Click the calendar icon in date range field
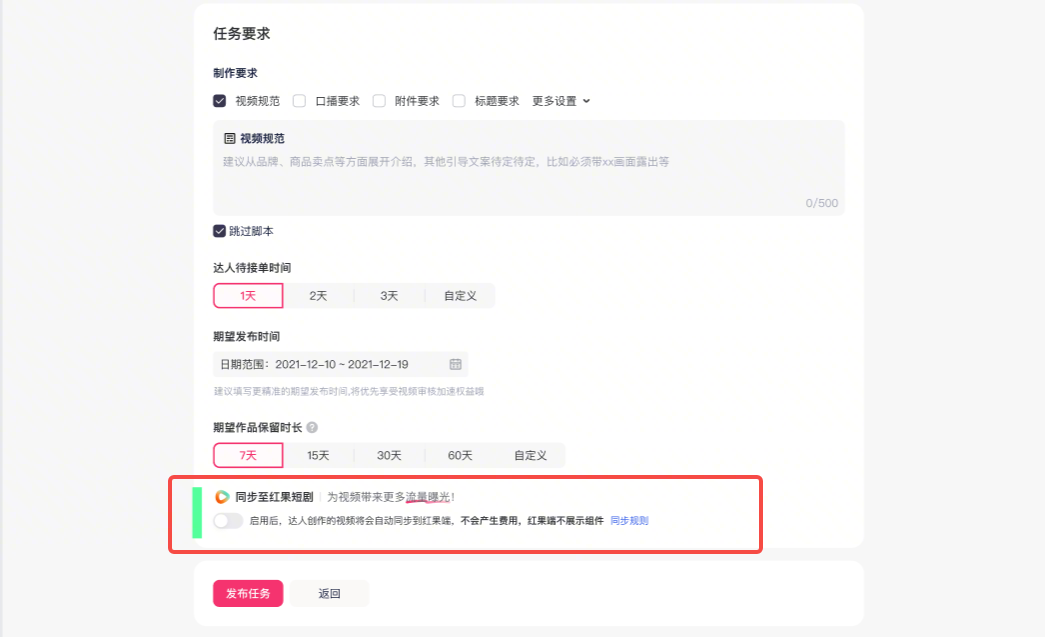 (455, 364)
